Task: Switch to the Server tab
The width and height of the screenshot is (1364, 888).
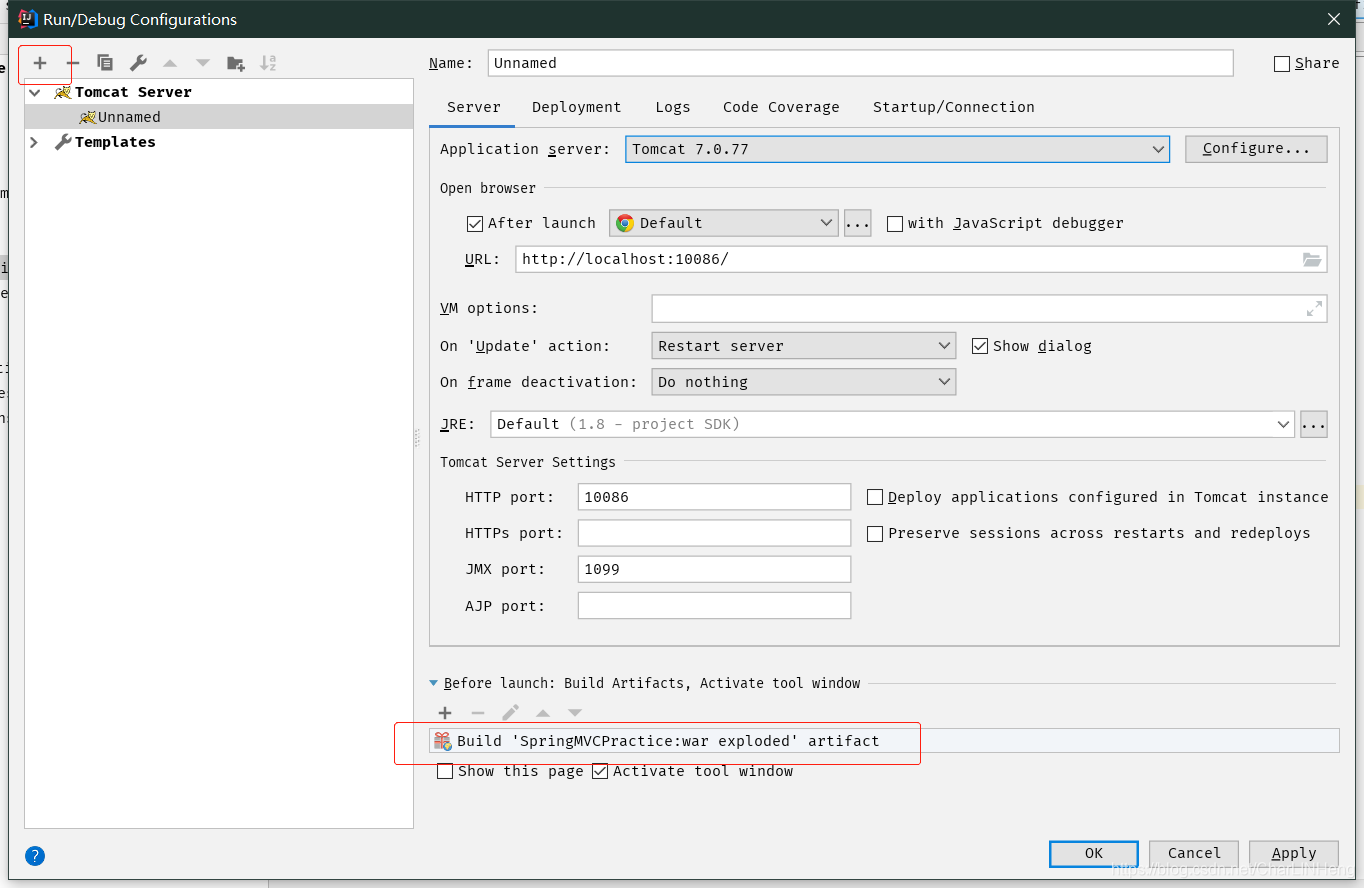Action: click(474, 107)
